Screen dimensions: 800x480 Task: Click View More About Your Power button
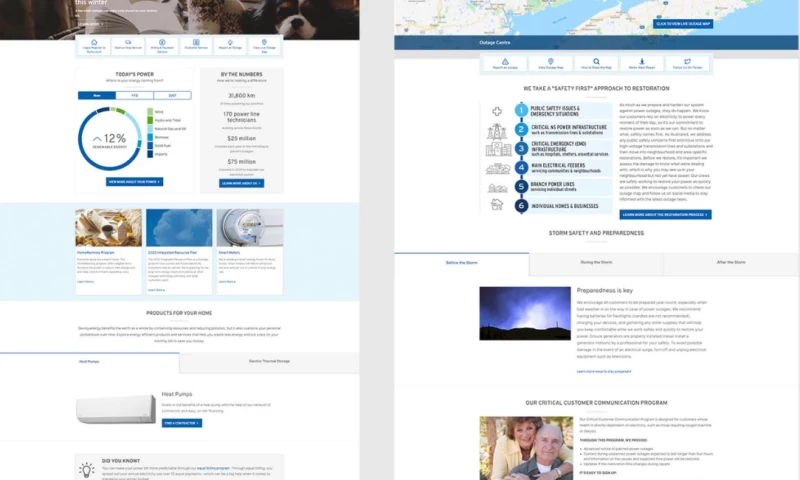135,182
